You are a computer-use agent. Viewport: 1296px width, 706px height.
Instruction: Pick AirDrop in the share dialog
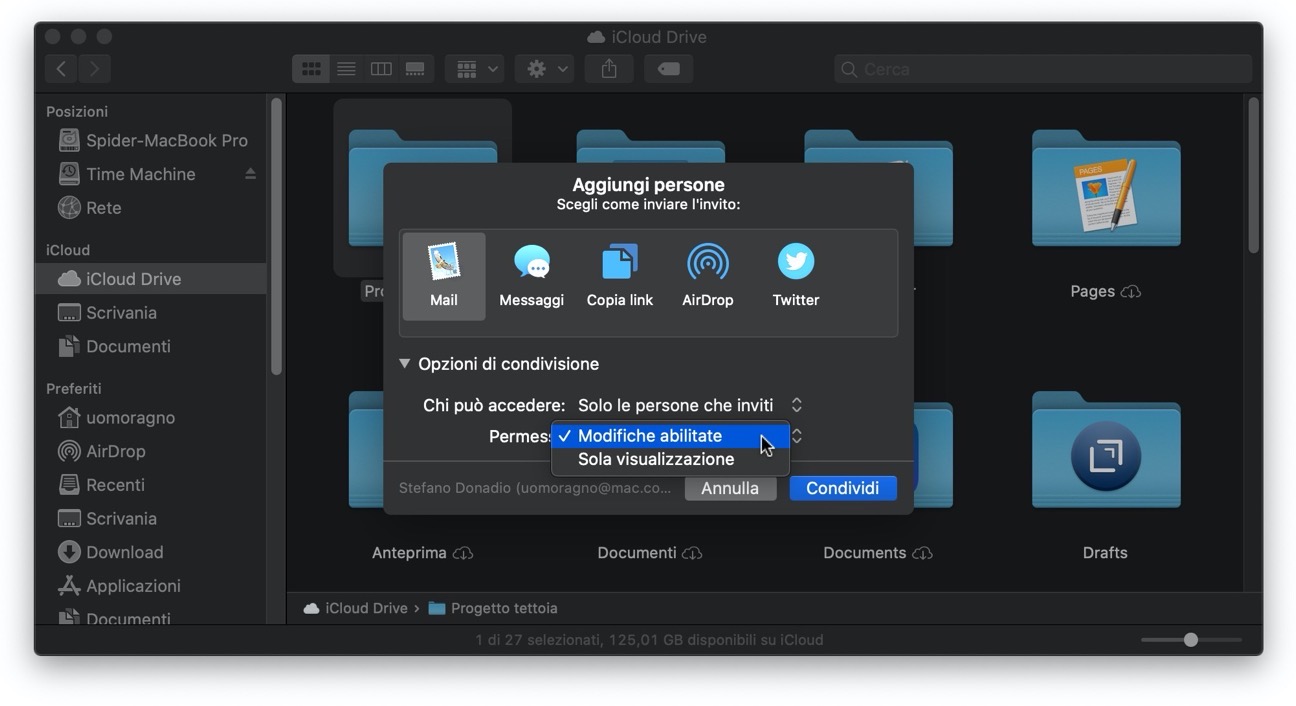707,275
